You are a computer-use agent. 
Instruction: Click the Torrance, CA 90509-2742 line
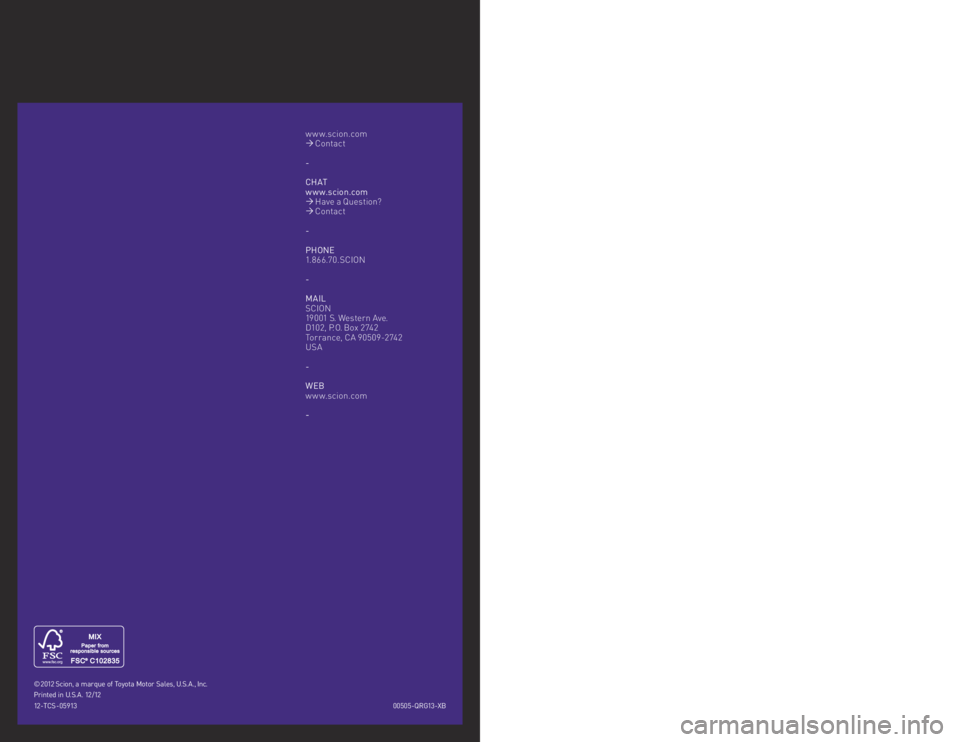(x=354, y=338)
